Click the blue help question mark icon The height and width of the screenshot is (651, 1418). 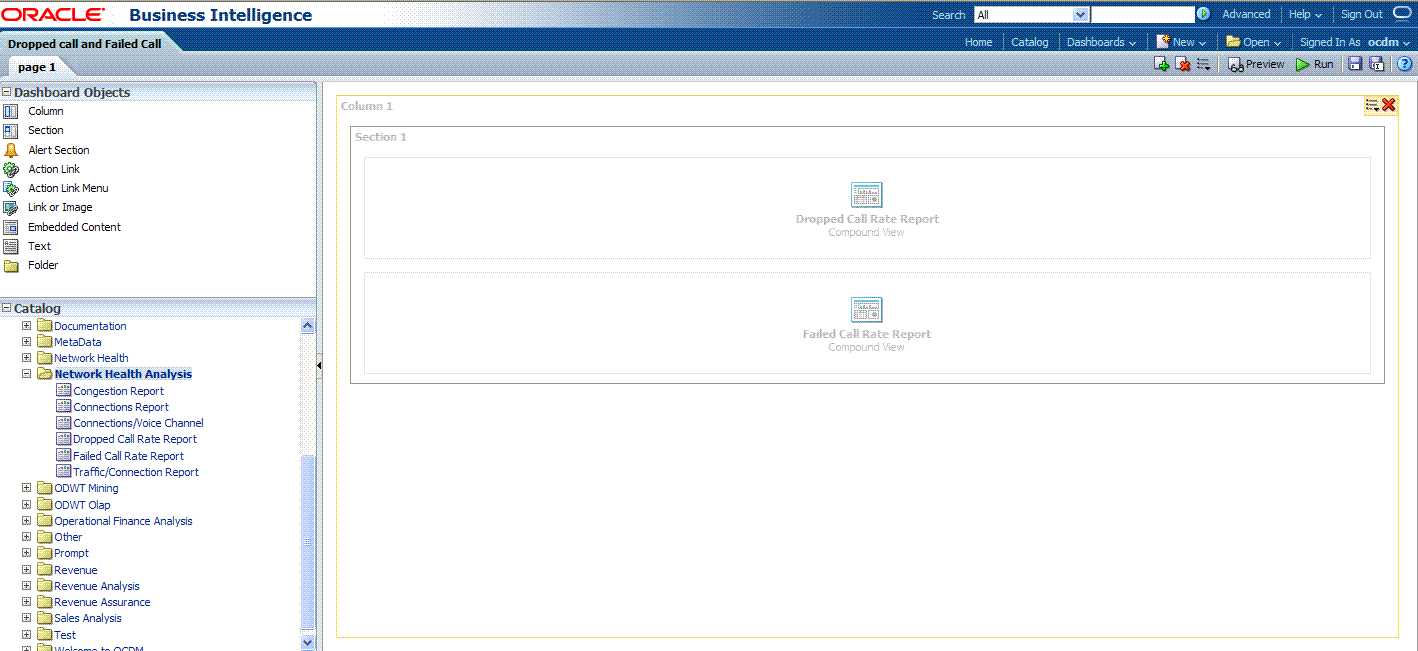point(1403,64)
